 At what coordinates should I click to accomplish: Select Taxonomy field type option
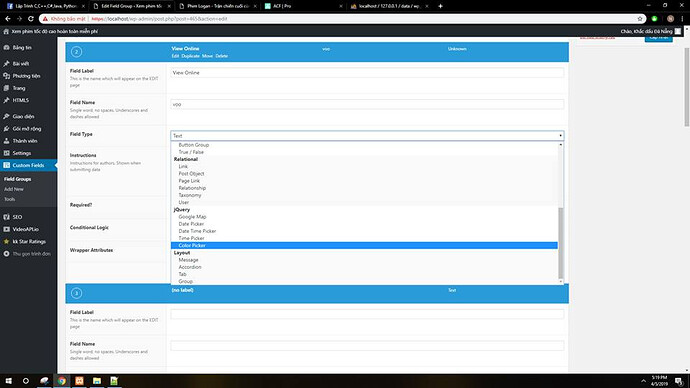pos(190,195)
